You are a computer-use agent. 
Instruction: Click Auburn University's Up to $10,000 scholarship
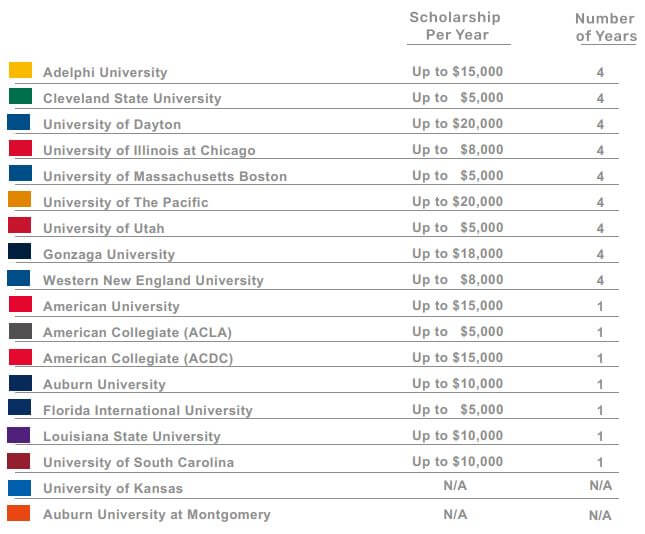coord(458,384)
